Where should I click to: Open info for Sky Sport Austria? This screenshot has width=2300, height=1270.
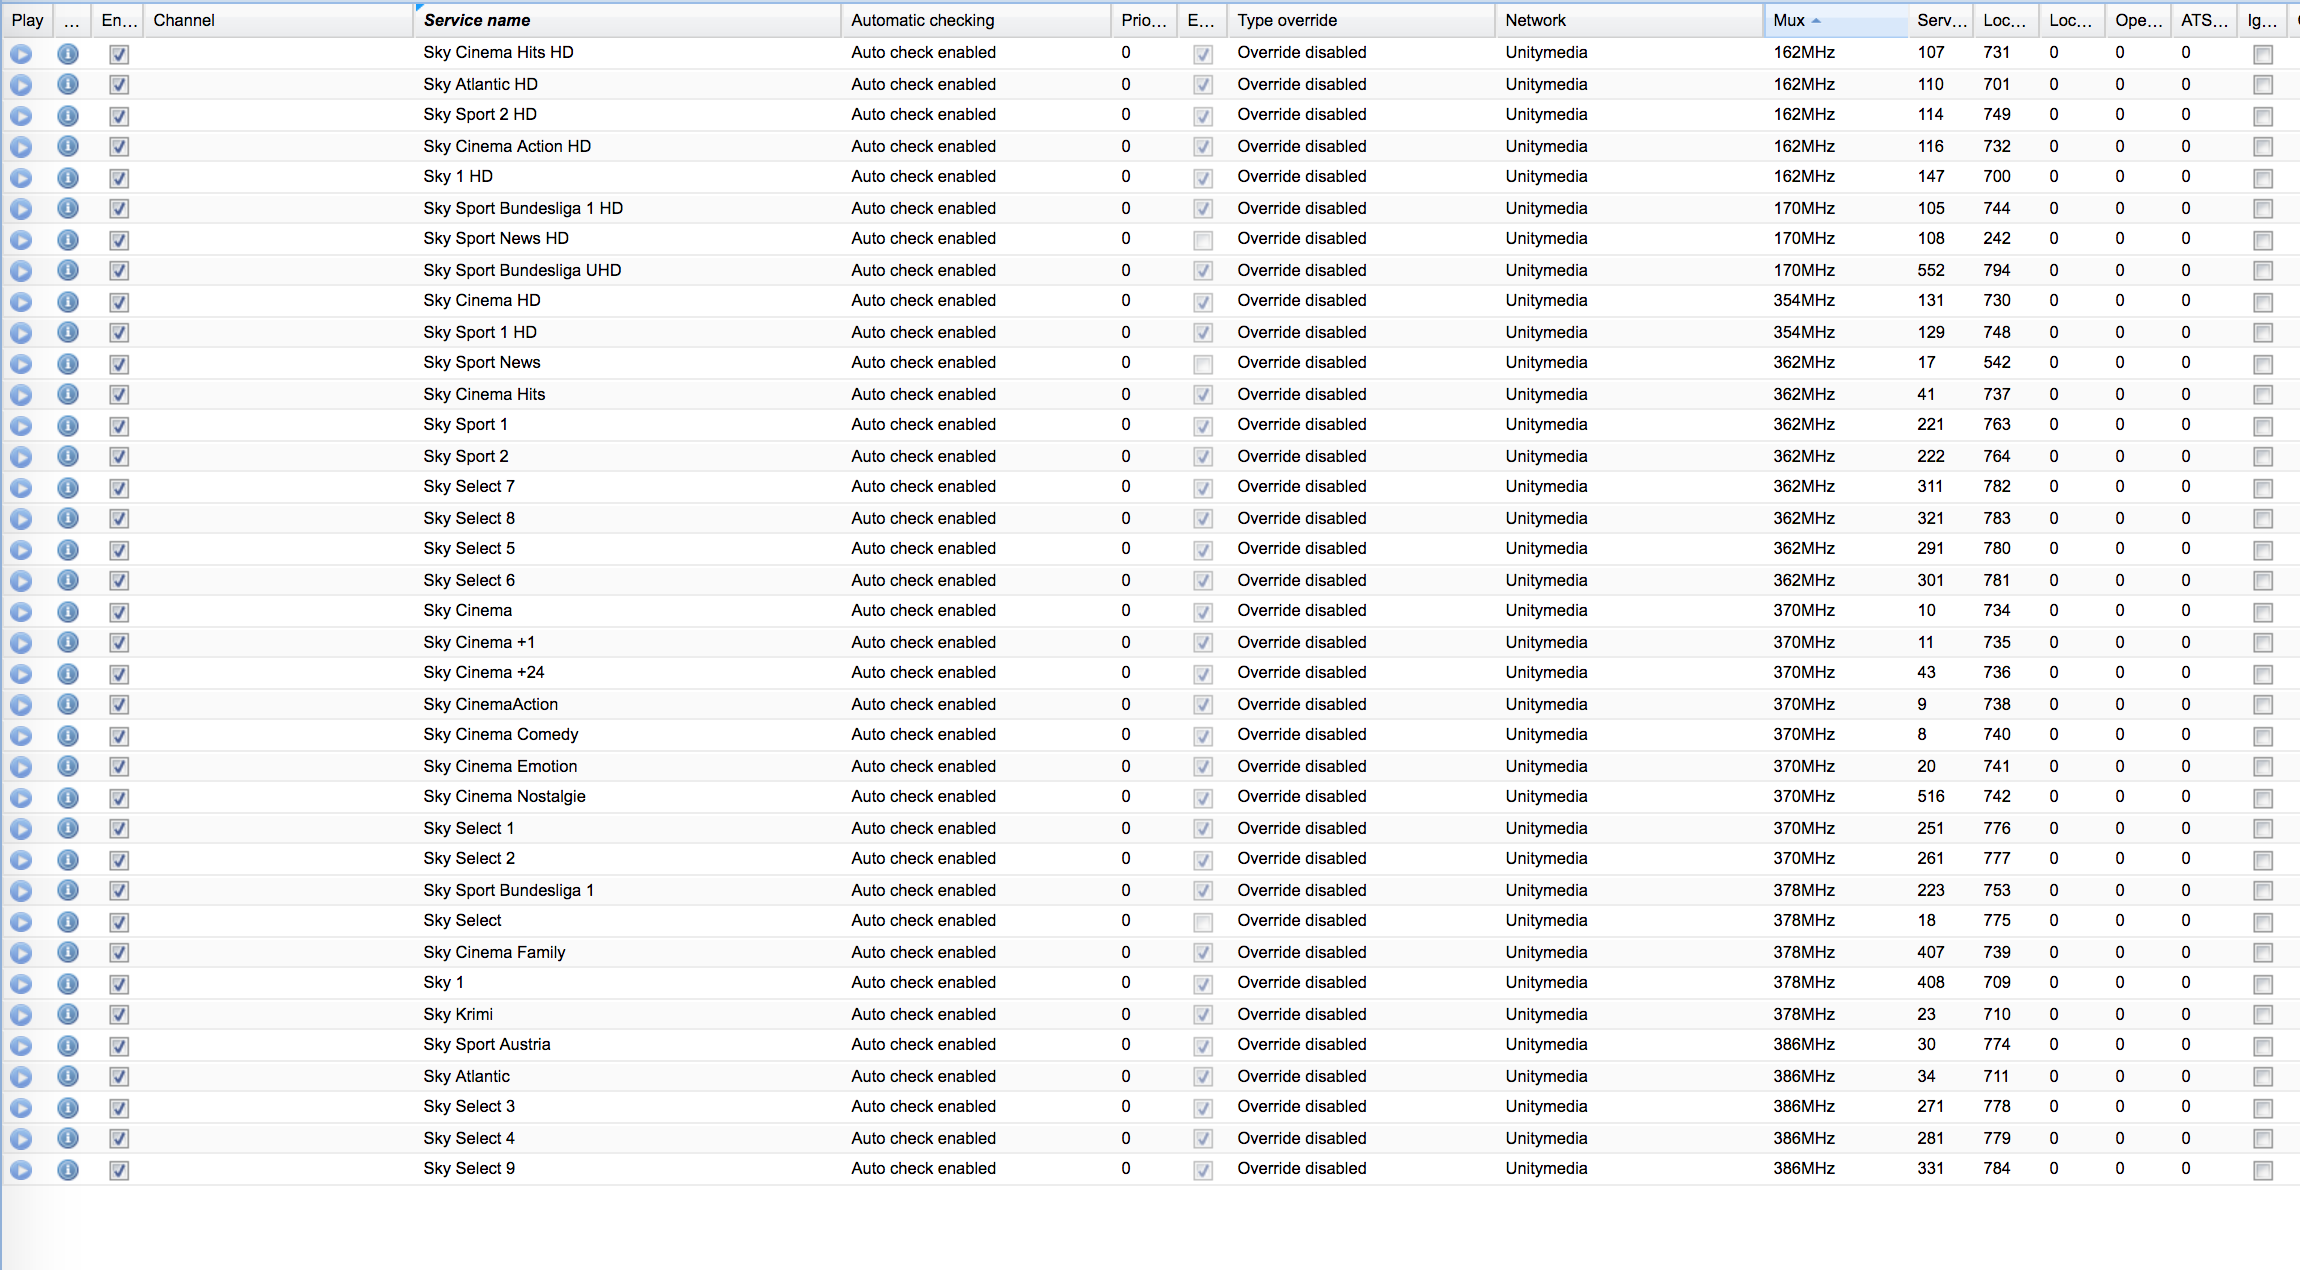coord(68,1046)
